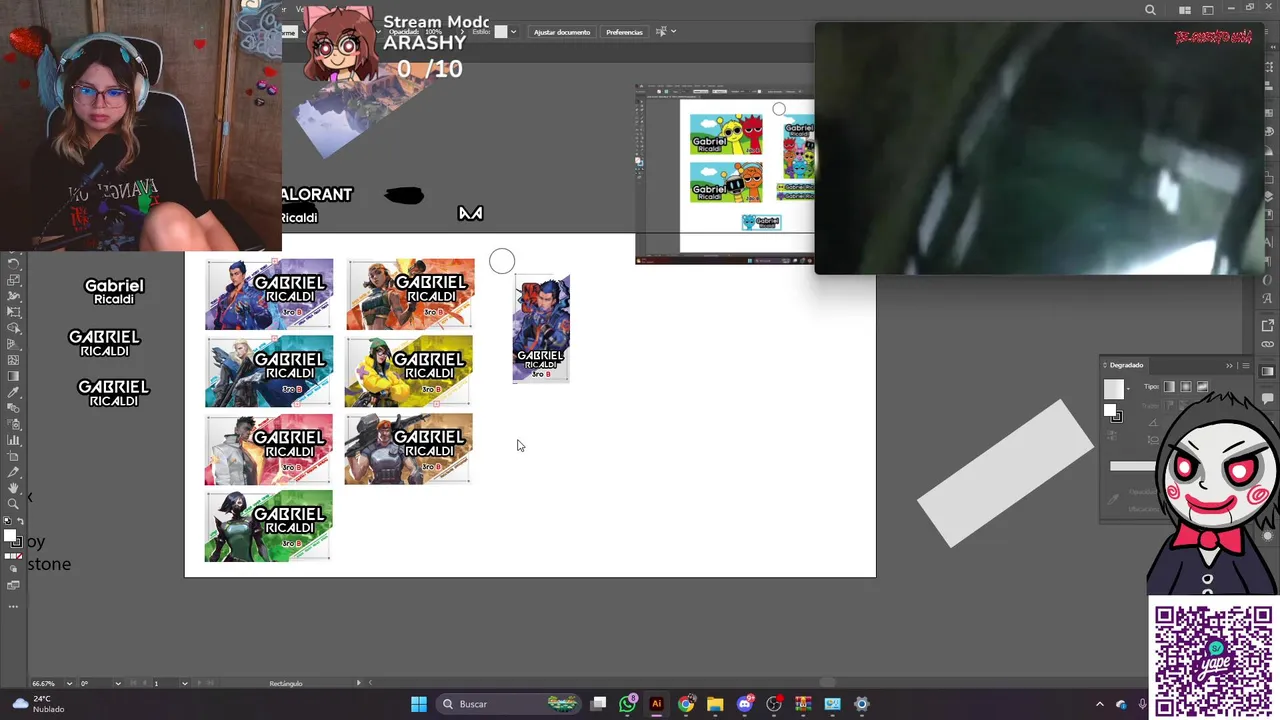Open the Degradado panel options menu

[x=1246, y=366]
